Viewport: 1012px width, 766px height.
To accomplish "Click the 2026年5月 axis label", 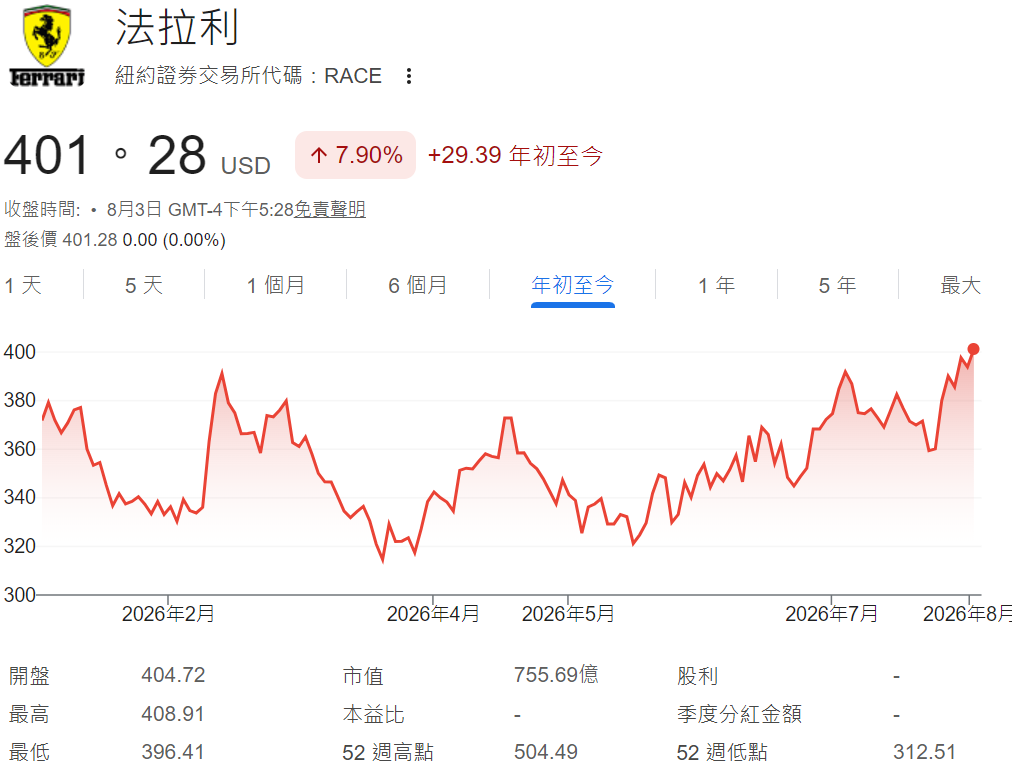I will [568, 614].
